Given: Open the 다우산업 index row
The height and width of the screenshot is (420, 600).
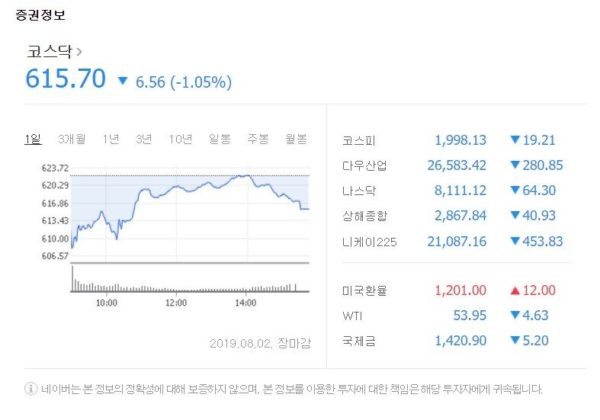Looking at the screenshot, I should (365, 165).
